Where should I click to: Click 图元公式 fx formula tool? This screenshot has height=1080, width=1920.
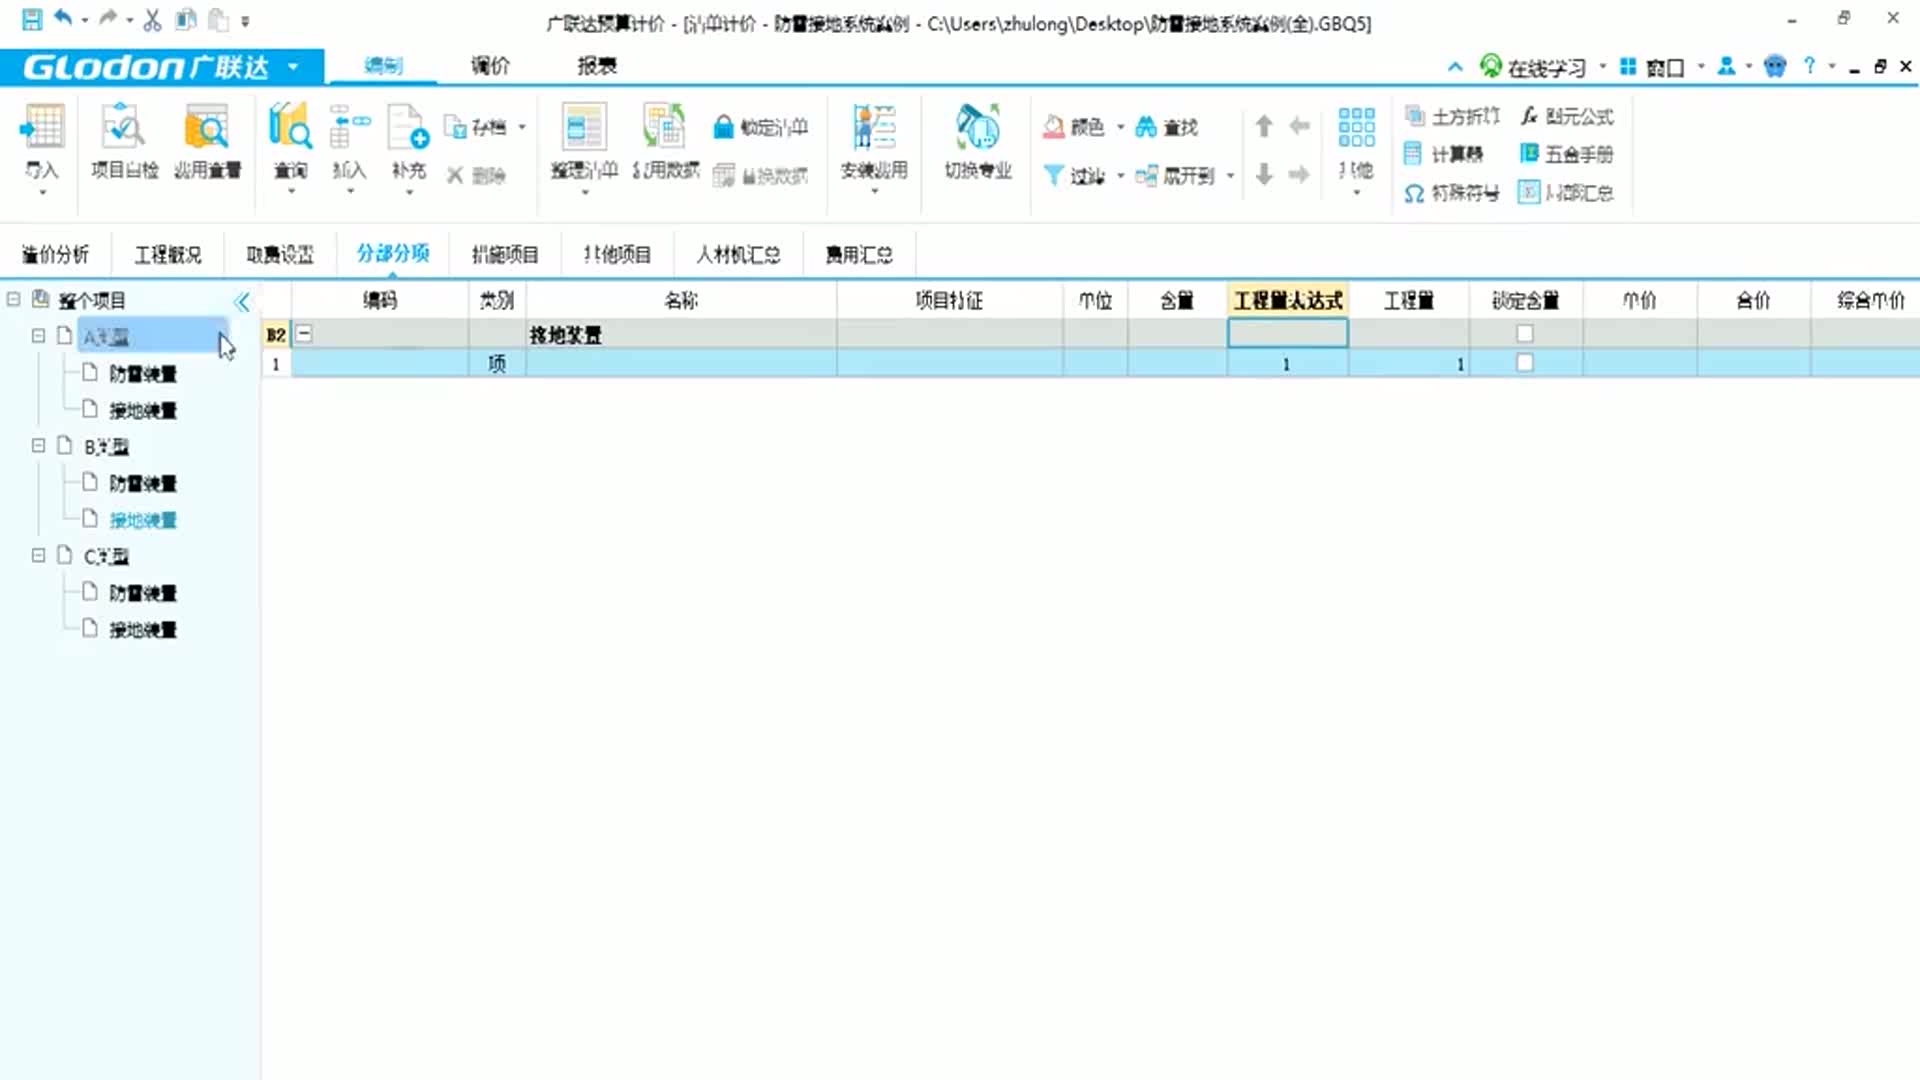tap(1567, 116)
